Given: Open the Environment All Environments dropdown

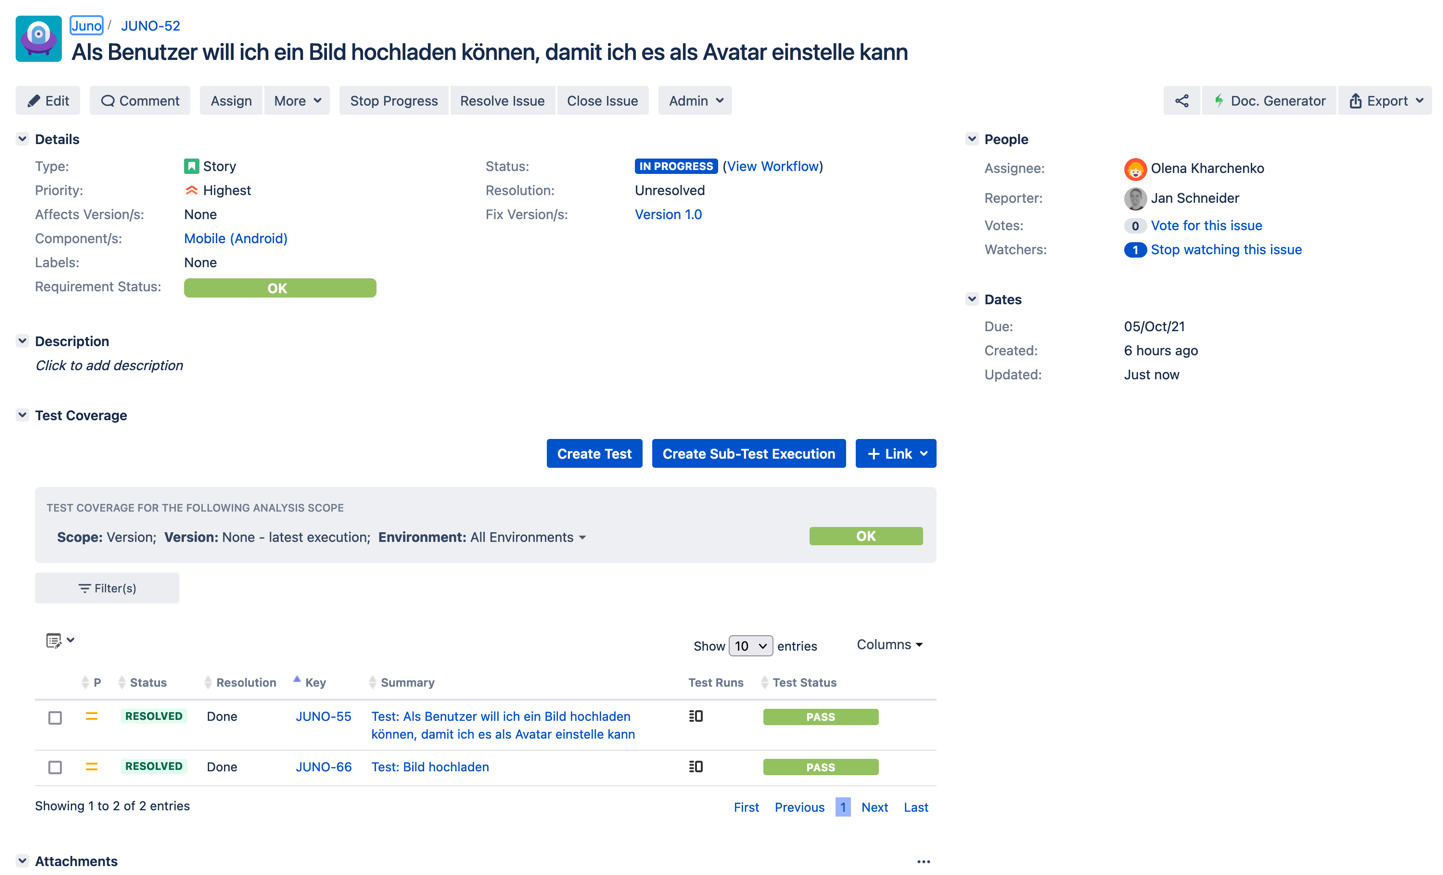Looking at the screenshot, I should [528, 537].
